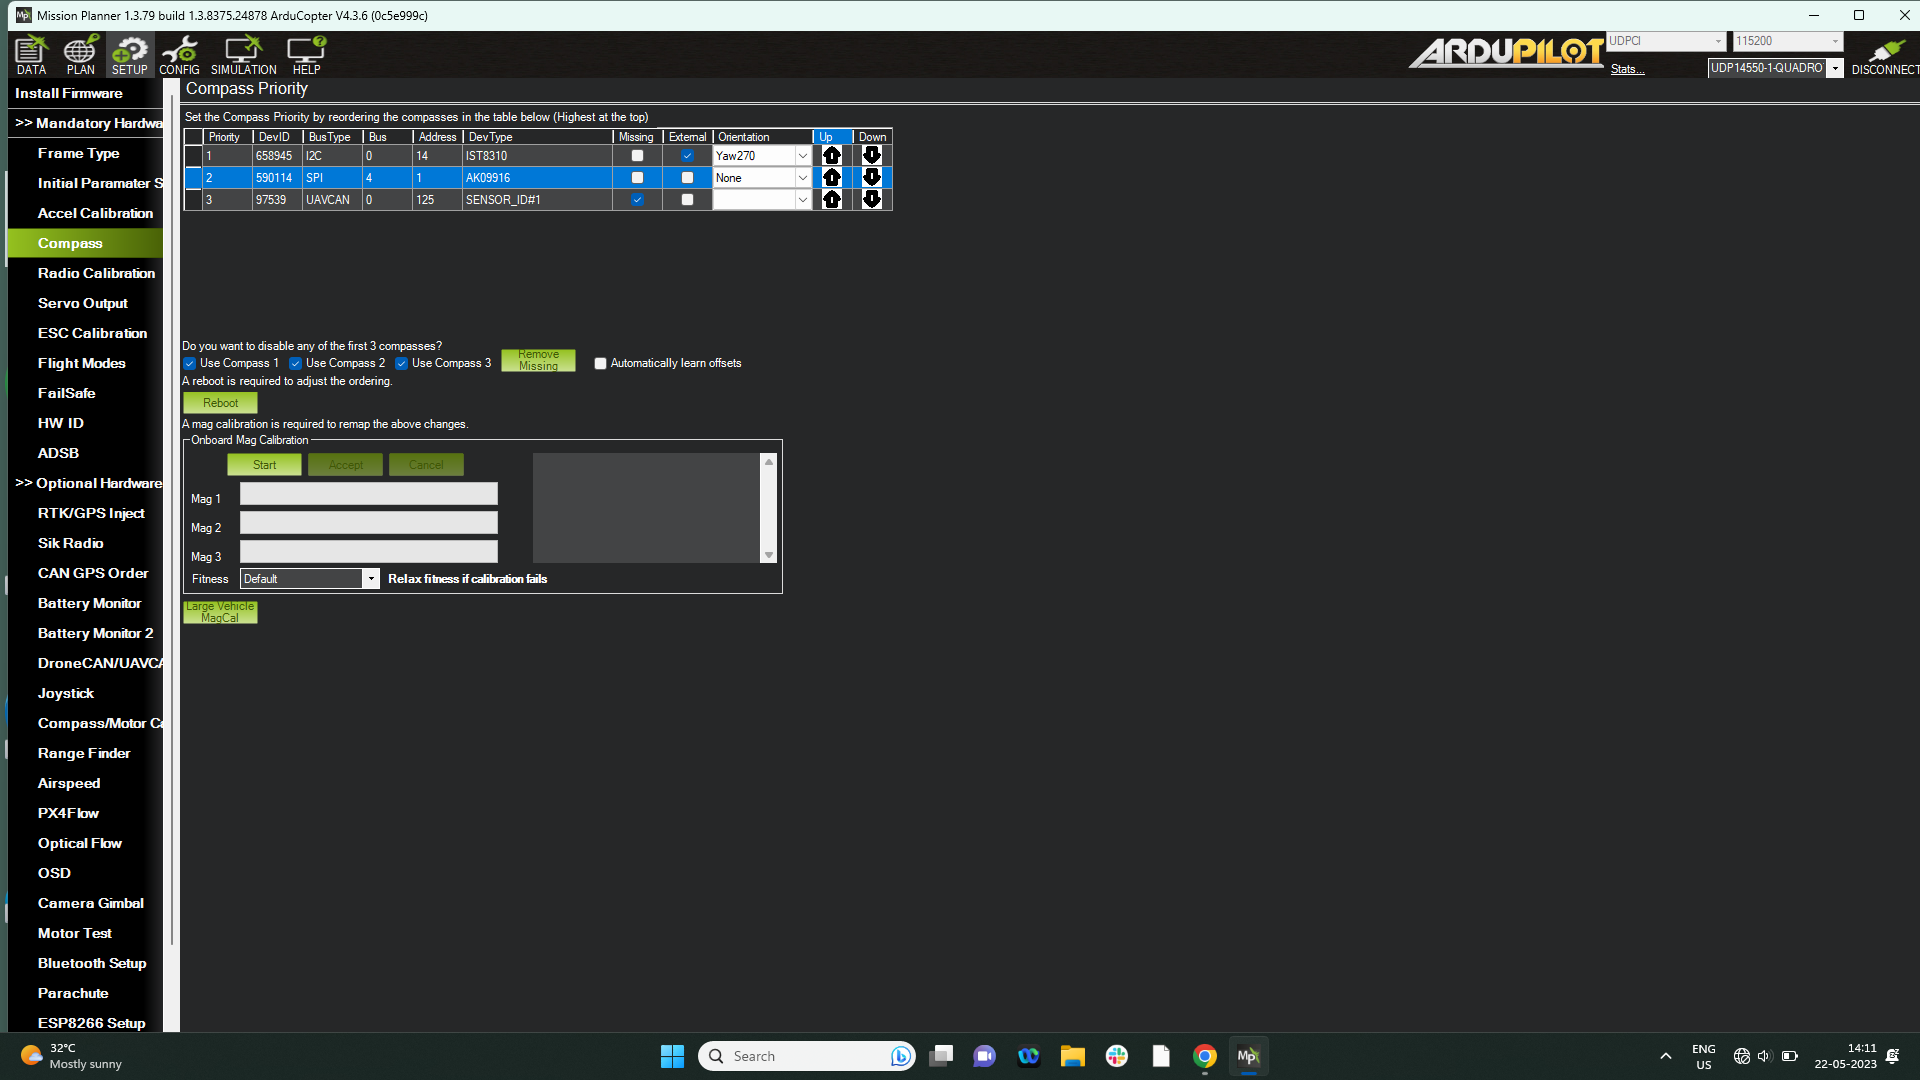Open the Fitness dropdown set to Default

coord(372,578)
